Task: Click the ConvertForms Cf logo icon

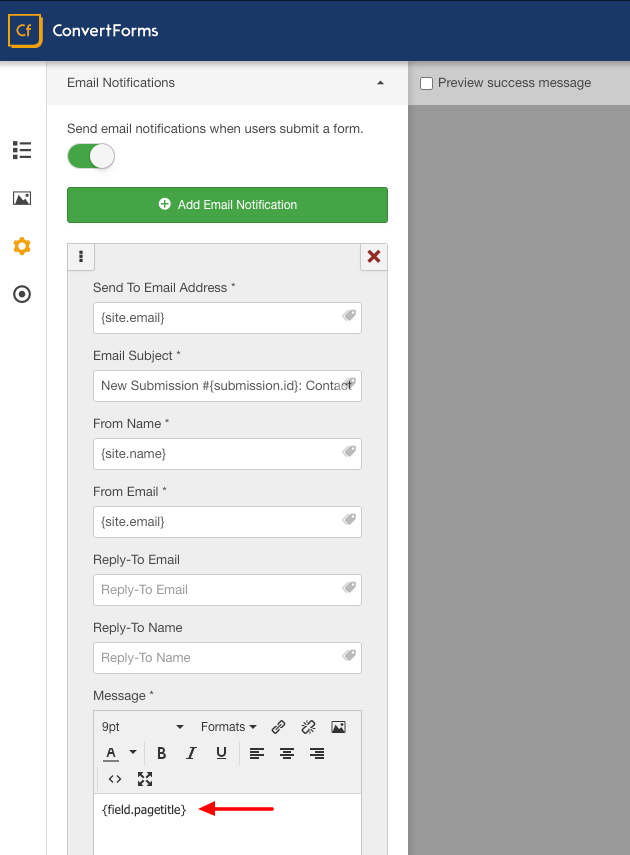Action: coord(25,31)
